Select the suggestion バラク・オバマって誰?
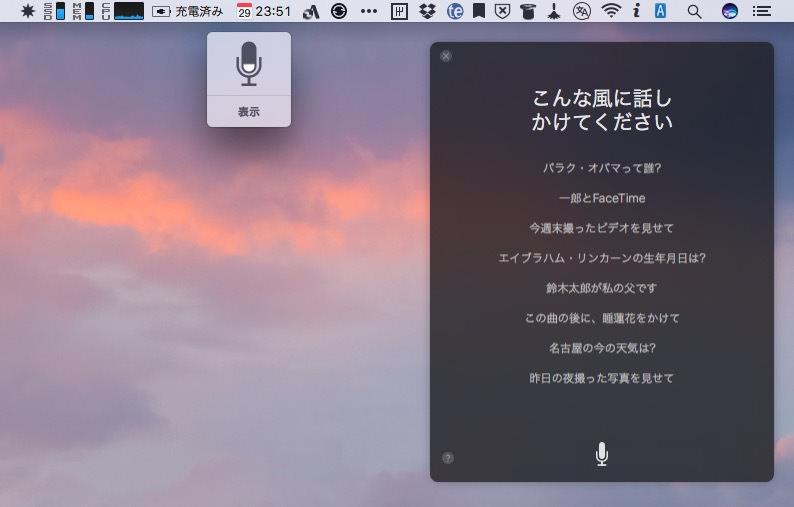794x507 pixels. [601, 168]
